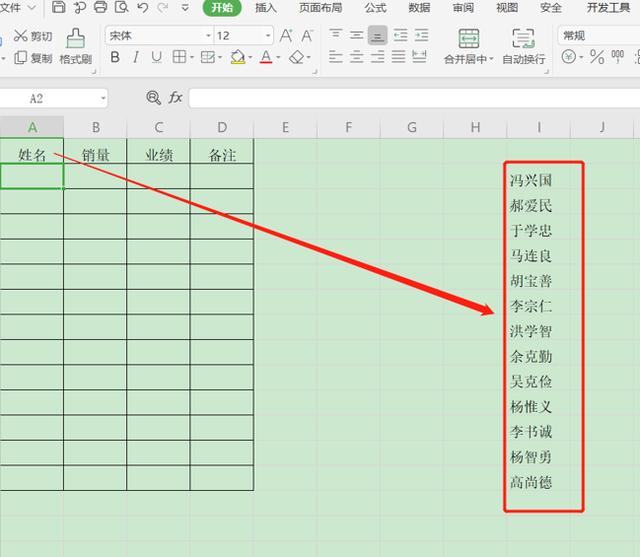
Task: Toggle the highlighted bottom align button
Action: click(x=378, y=36)
